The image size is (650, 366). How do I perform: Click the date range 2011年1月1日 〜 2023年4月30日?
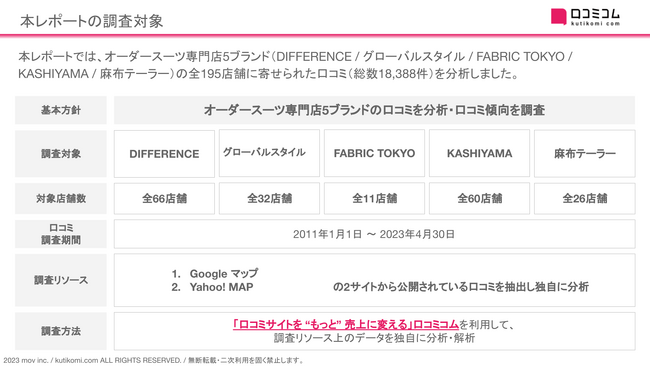click(374, 235)
